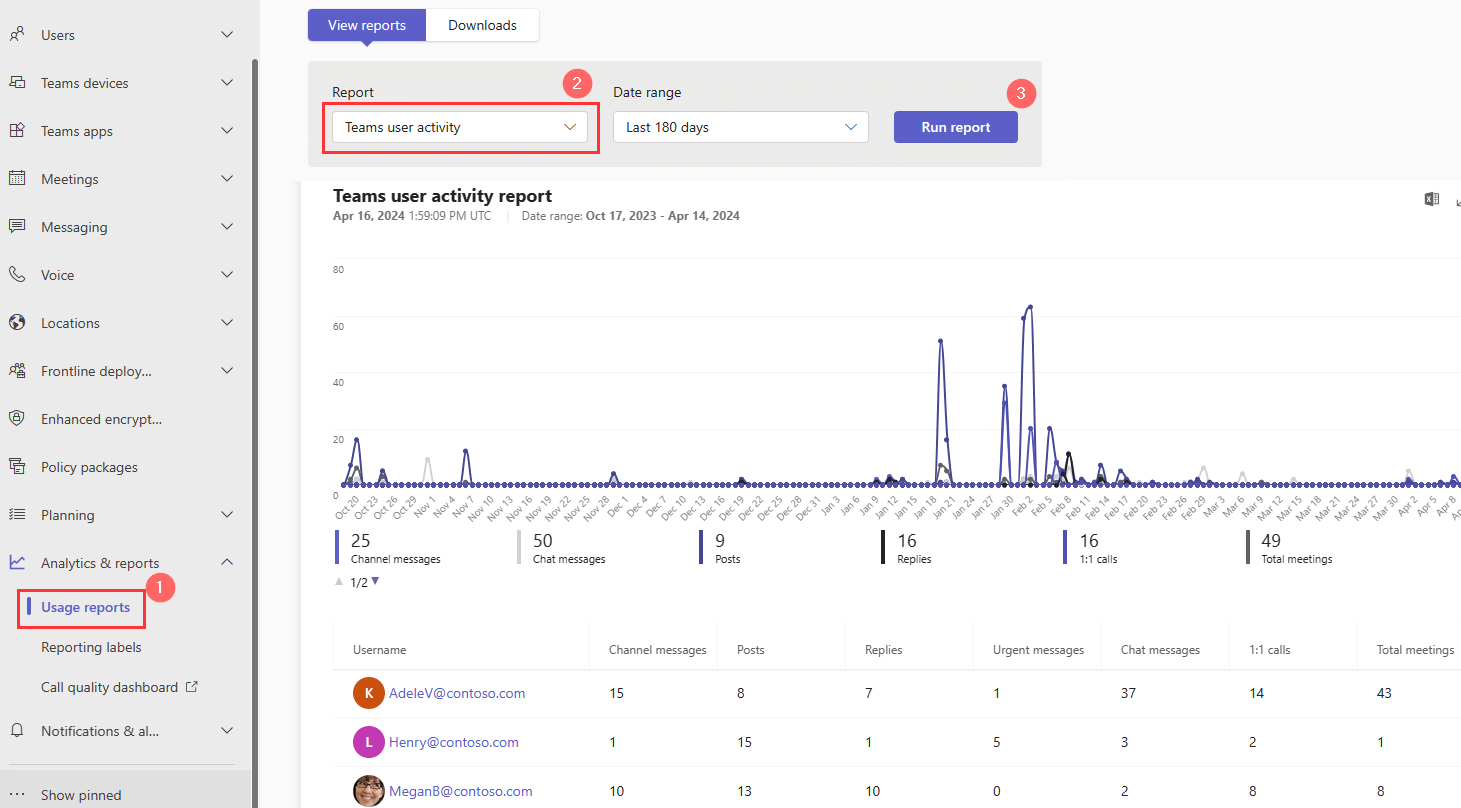The height and width of the screenshot is (808, 1461).
Task: Select the Enhanced encryption shield icon
Action: (x=16, y=418)
